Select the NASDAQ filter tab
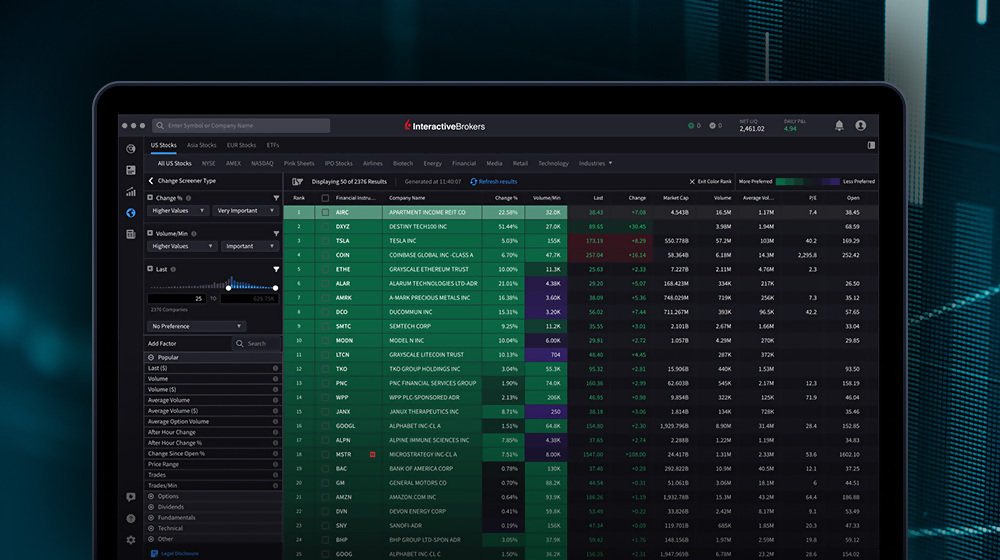This screenshot has width=1000, height=560. 262,163
